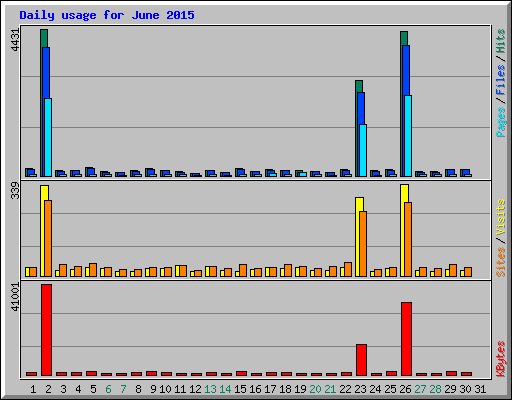Click the day 15 axis label
The height and width of the screenshot is (400, 512).
click(240, 389)
